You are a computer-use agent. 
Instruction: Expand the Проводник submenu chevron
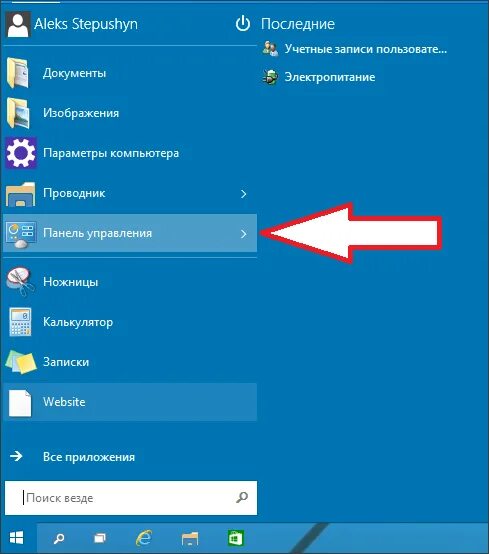point(243,194)
